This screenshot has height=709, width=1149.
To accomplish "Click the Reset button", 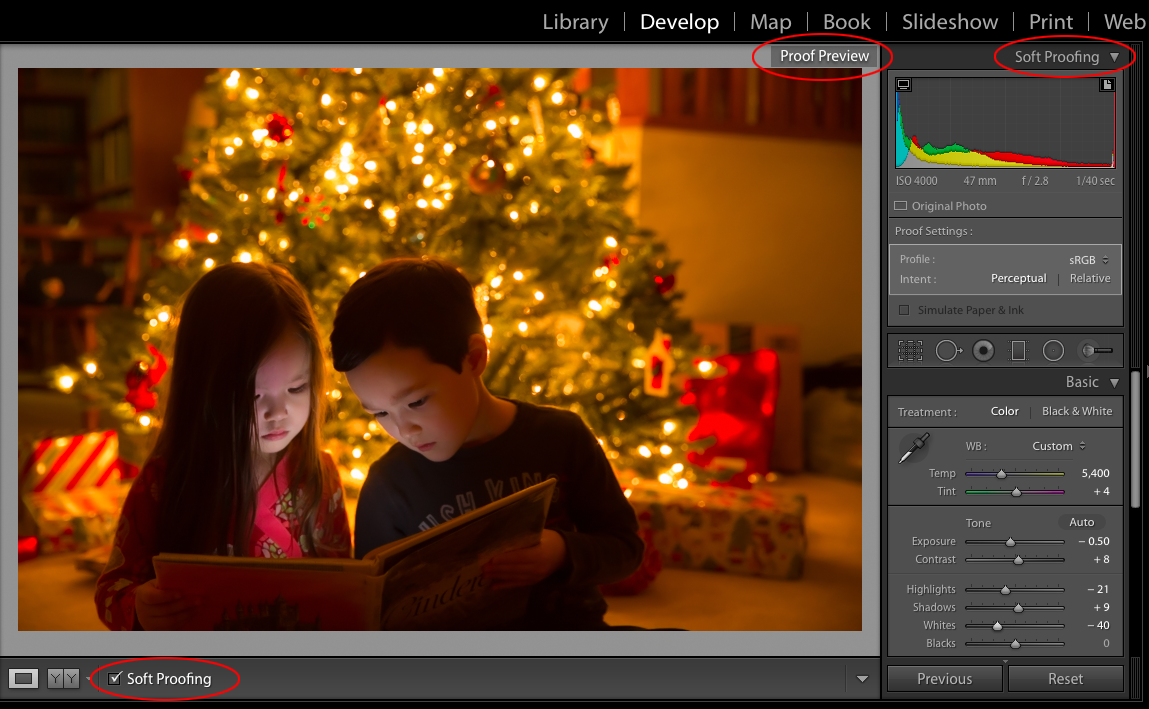I will point(1065,679).
